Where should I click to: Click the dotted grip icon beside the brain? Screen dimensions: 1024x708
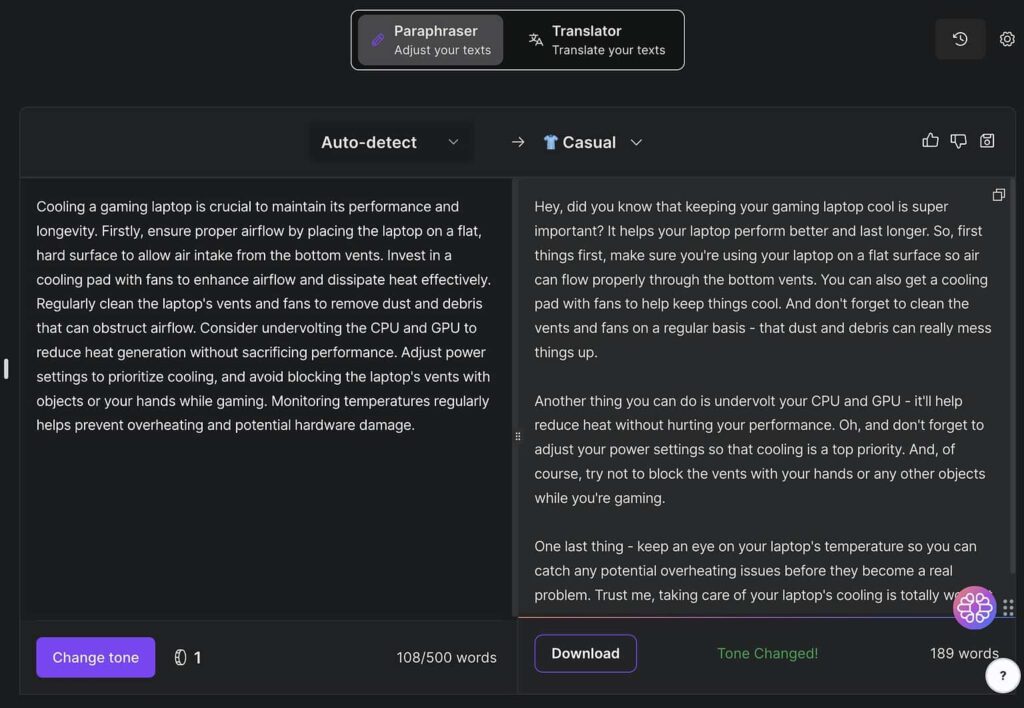tap(1008, 608)
